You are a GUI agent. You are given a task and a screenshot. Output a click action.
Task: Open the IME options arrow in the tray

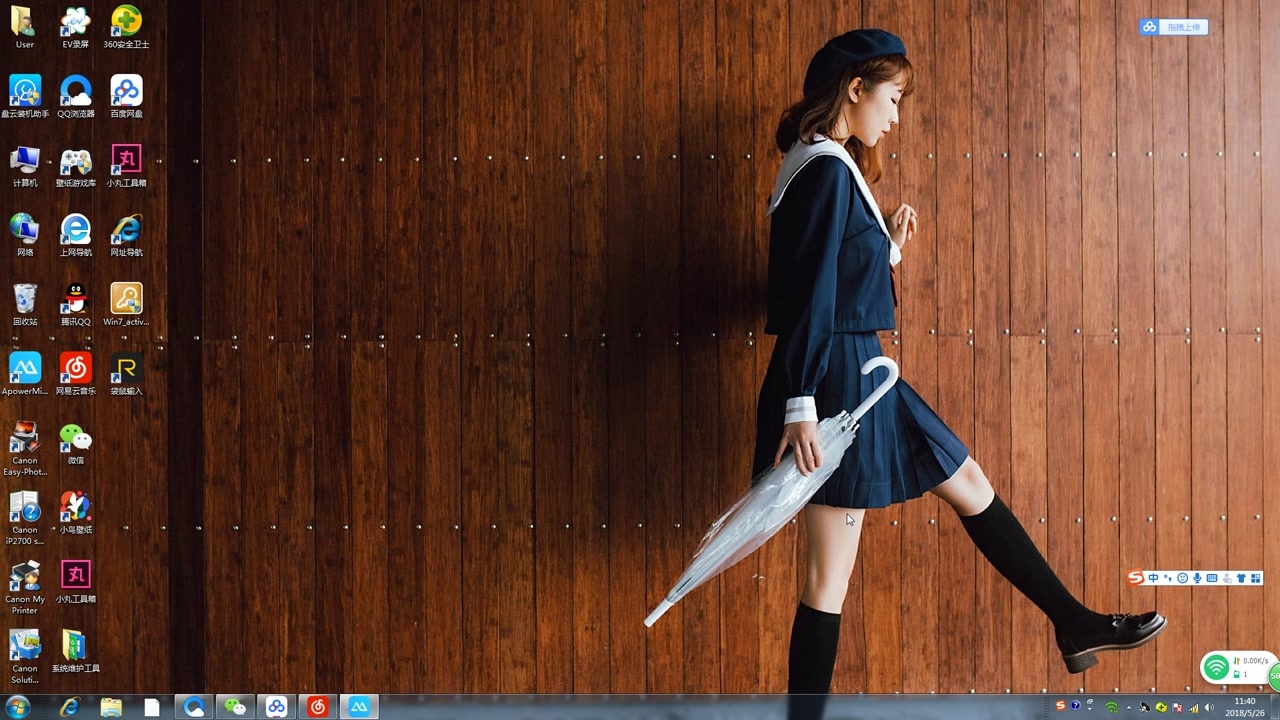click(x=1090, y=709)
